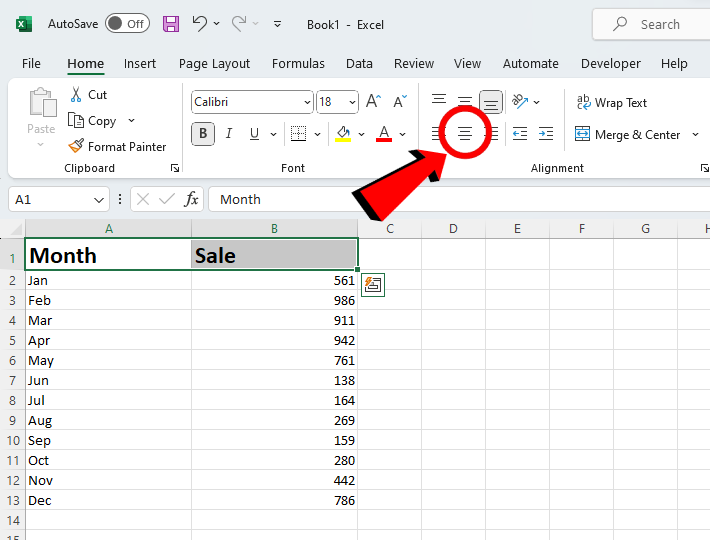Screen dimensions: 710x540
Task: Click the Top Align icon
Action: coord(439,102)
